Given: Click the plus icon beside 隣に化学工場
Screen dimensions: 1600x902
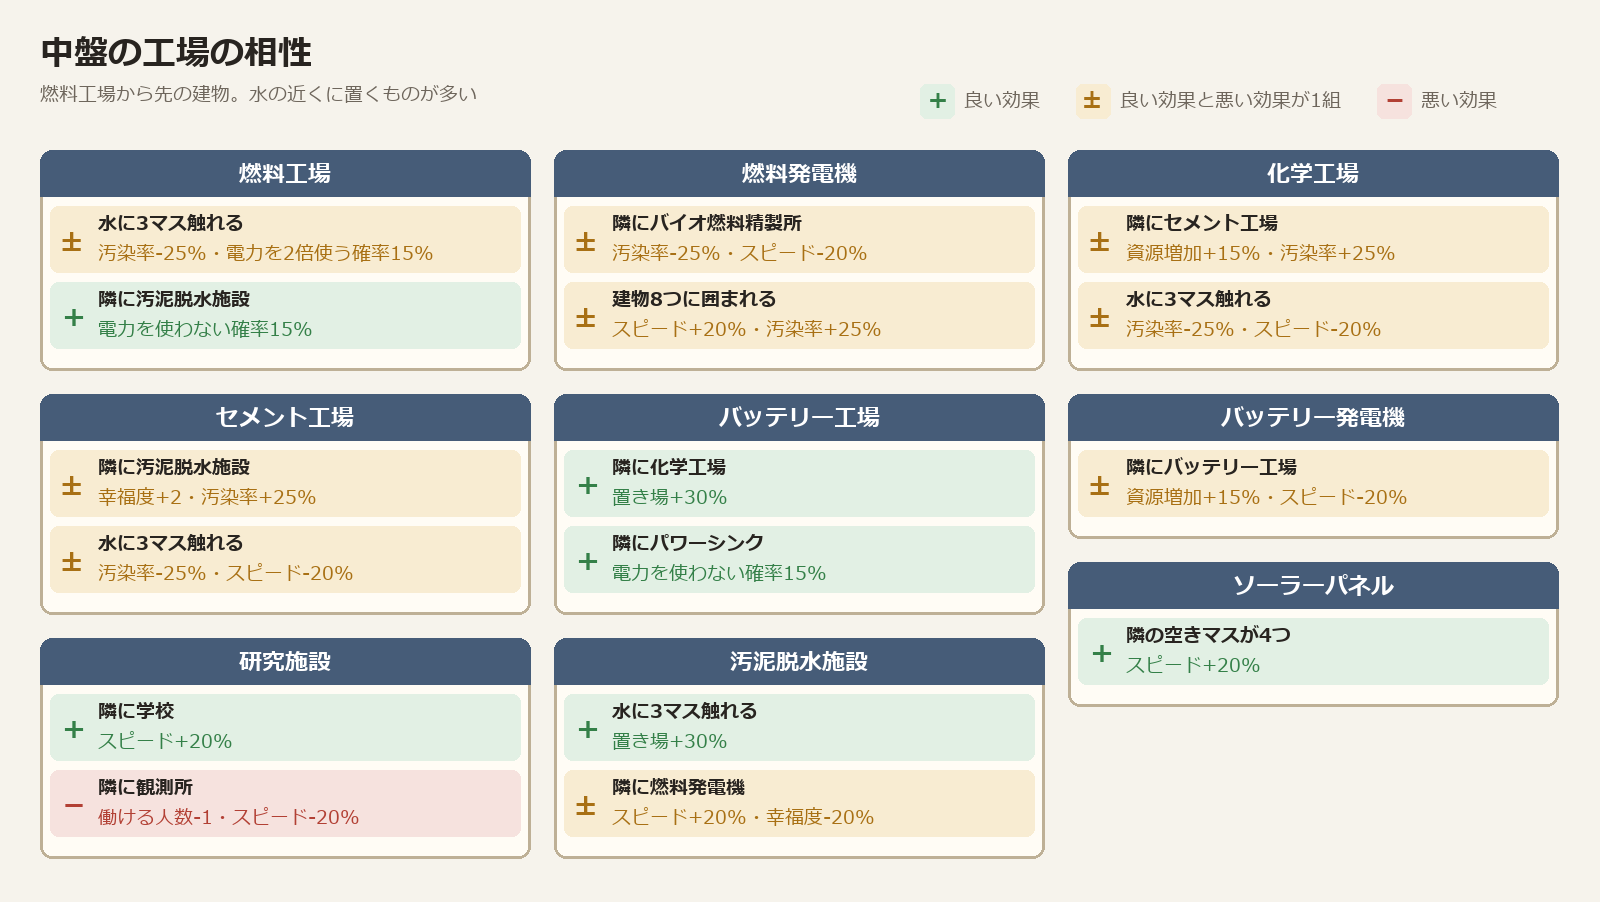Looking at the screenshot, I should [588, 485].
